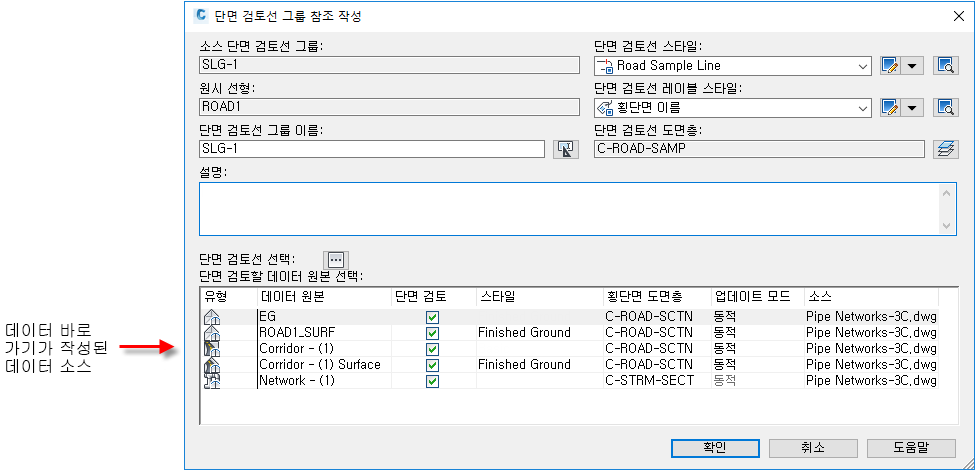Click the 업데이트 모드 column header
Screen dimensions: 975x470
point(752,297)
